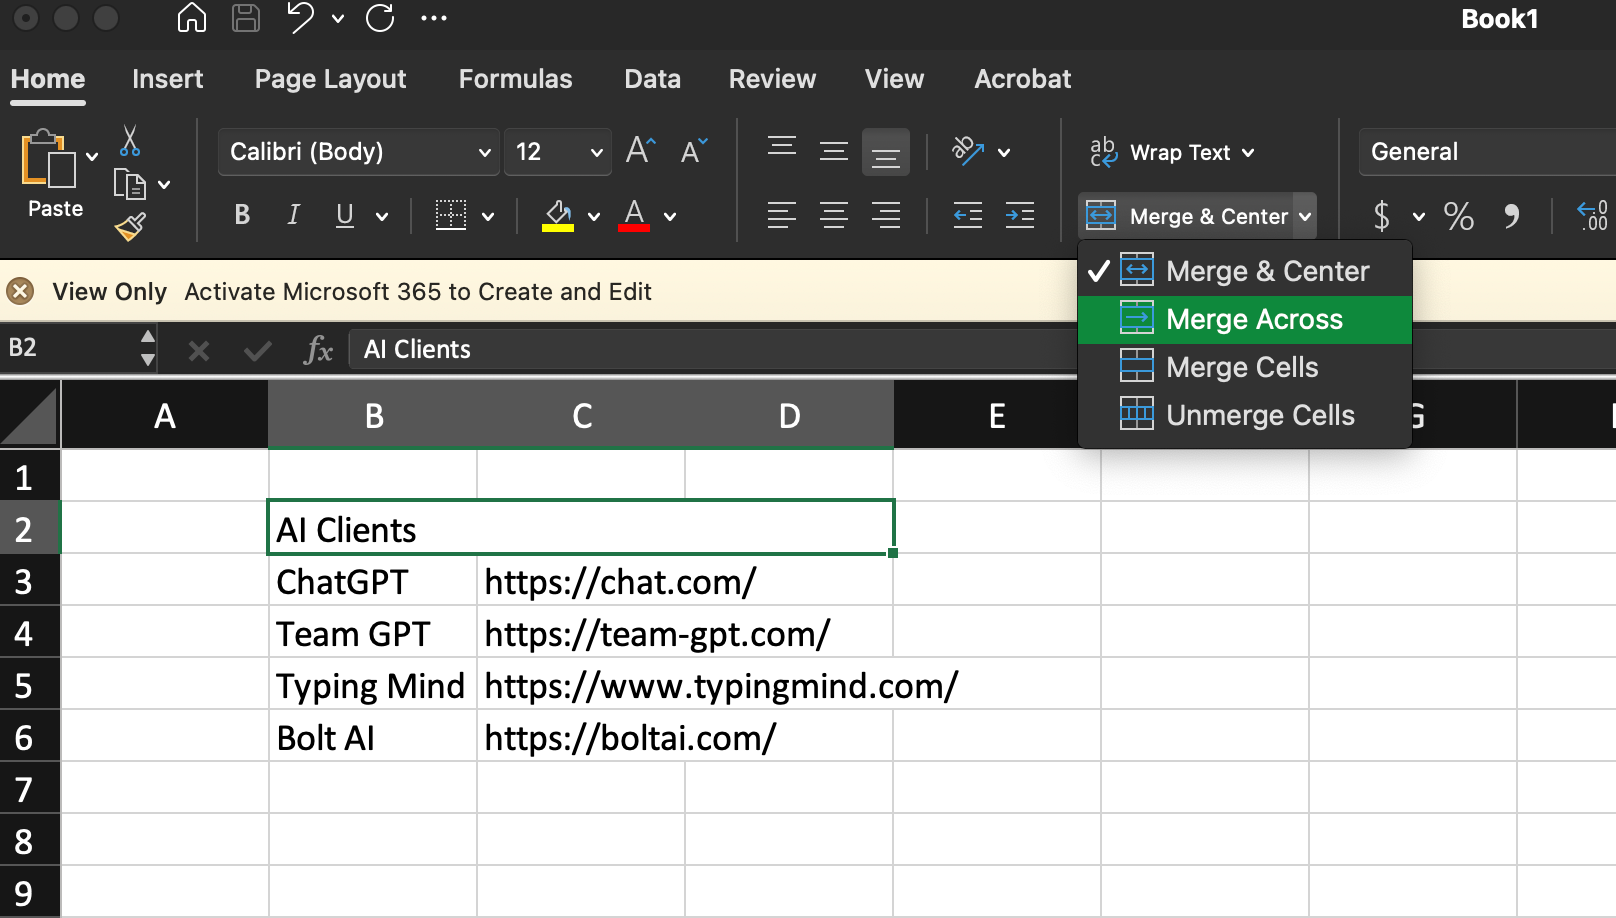Select the Format Painter brush icon
The width and height of the screenshot is (1616, 918).
pyautogui.click(x=130, y=228)
